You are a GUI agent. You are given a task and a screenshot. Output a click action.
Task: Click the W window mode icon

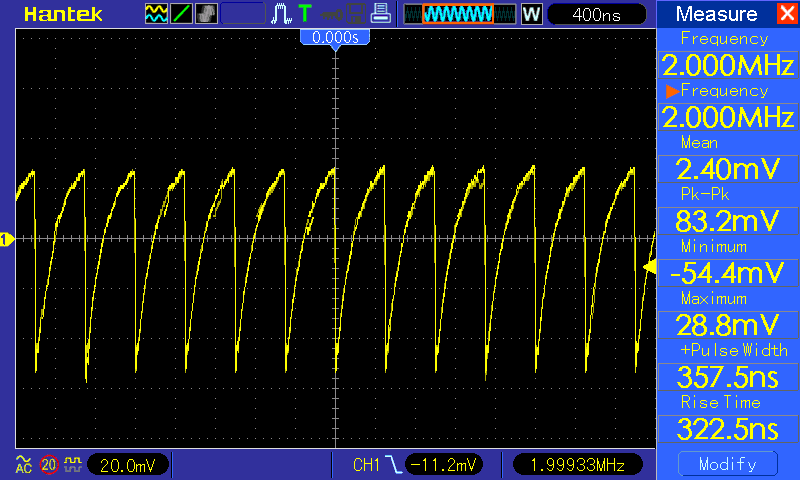pyautogui.click(x=532, y=14)
